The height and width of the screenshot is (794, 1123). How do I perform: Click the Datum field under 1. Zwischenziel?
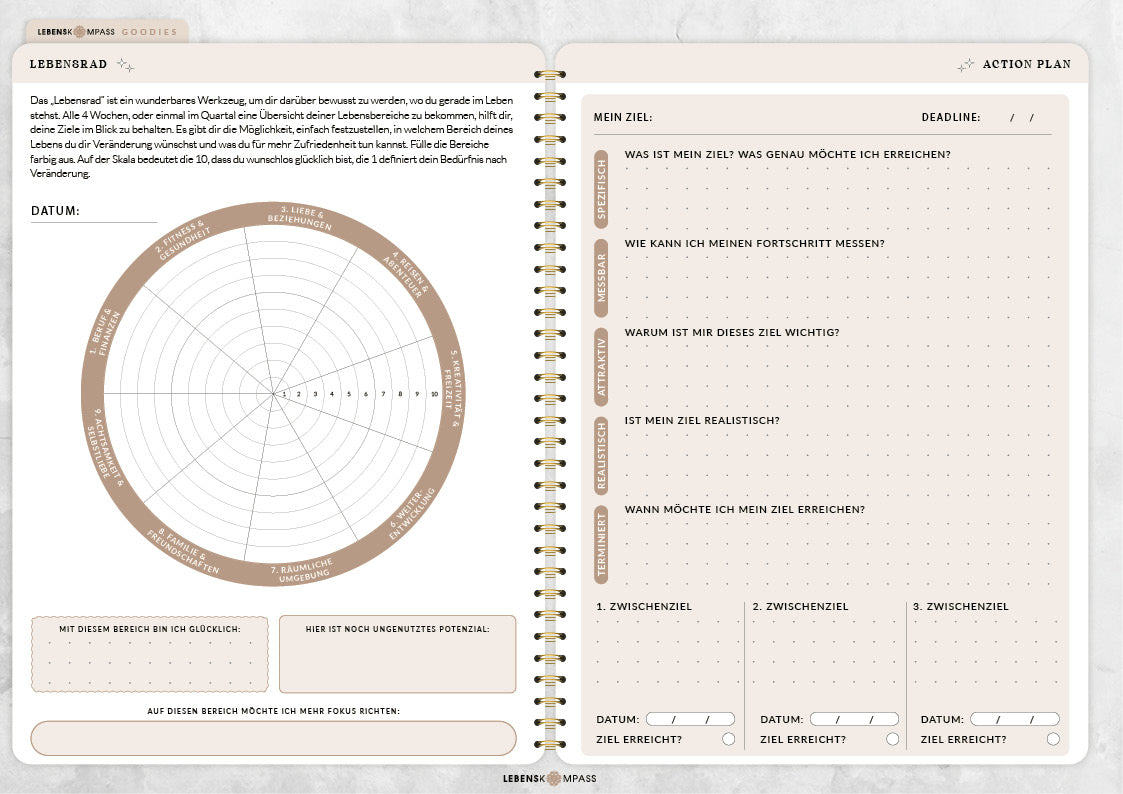690,719
